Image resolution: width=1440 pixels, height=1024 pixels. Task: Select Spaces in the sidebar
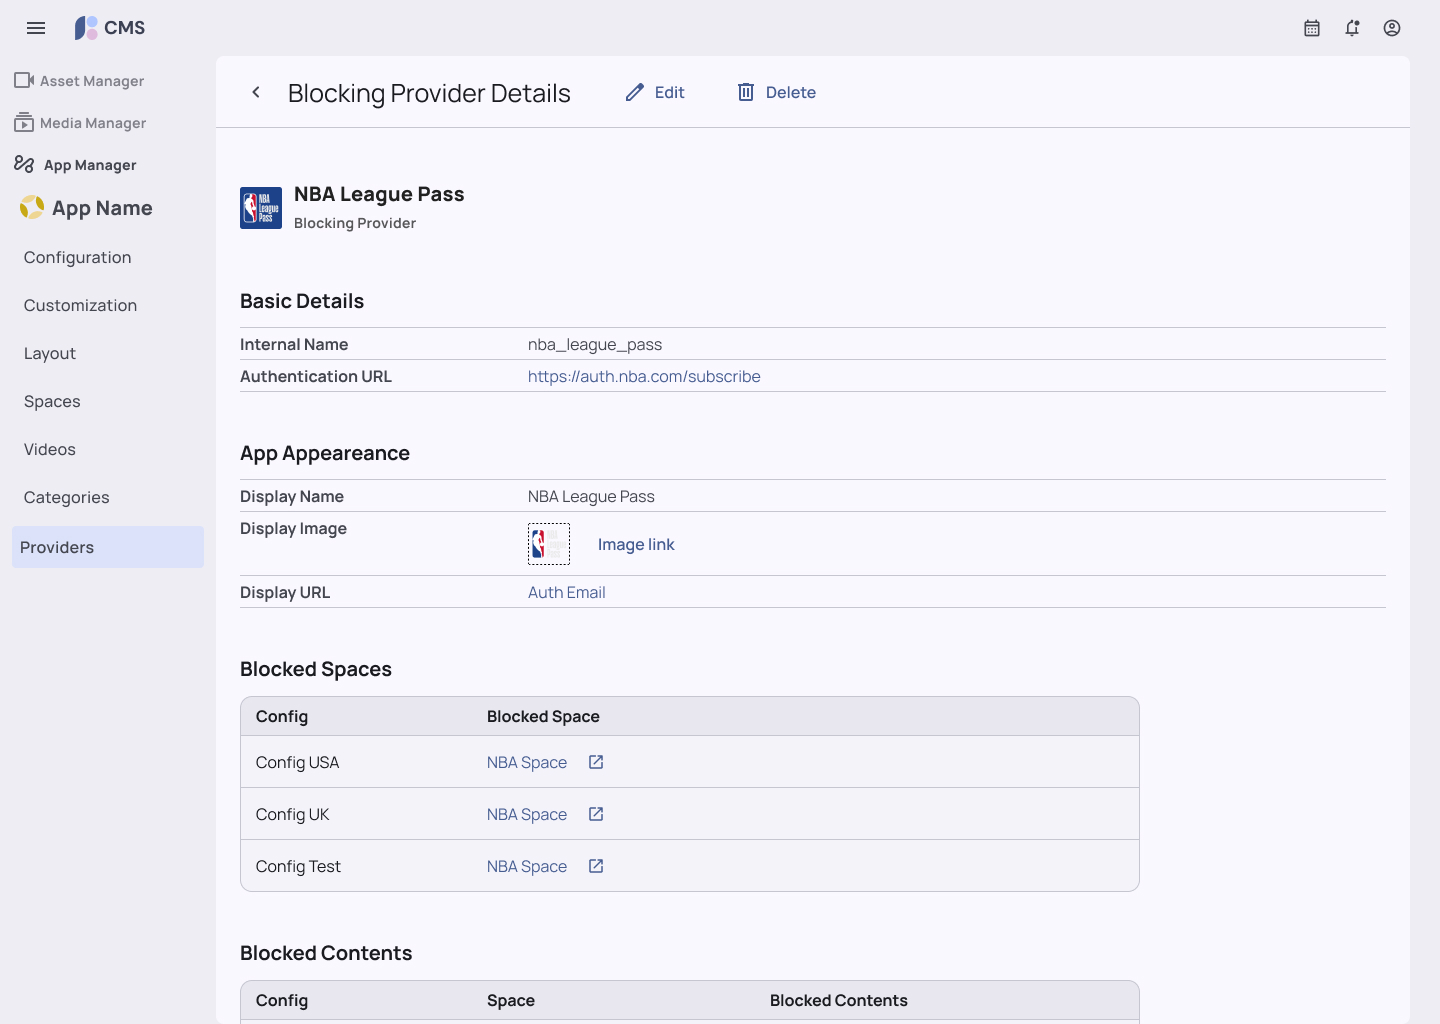[x=52, y=401]
